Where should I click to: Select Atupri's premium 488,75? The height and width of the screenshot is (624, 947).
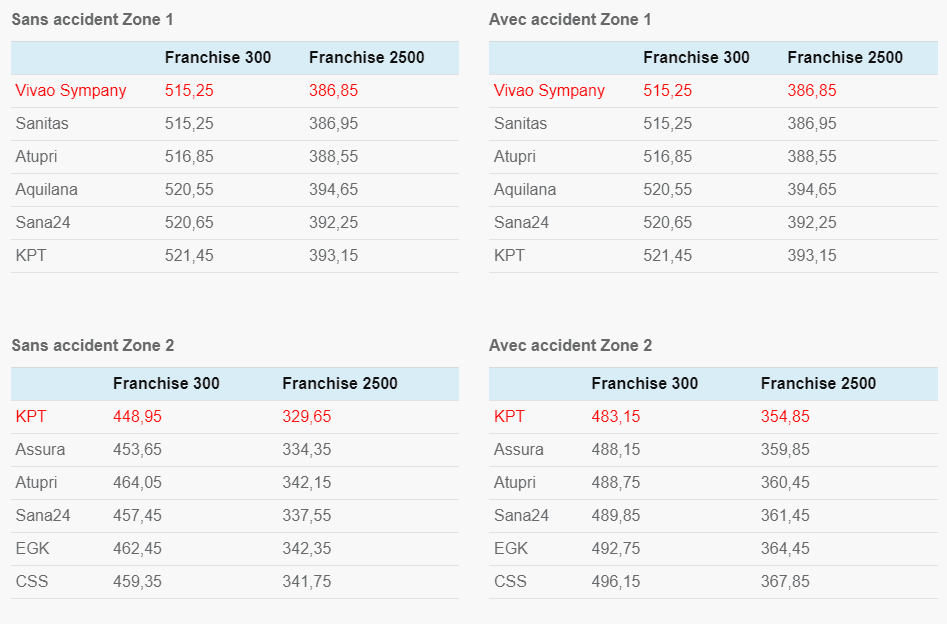pos(615,483)
